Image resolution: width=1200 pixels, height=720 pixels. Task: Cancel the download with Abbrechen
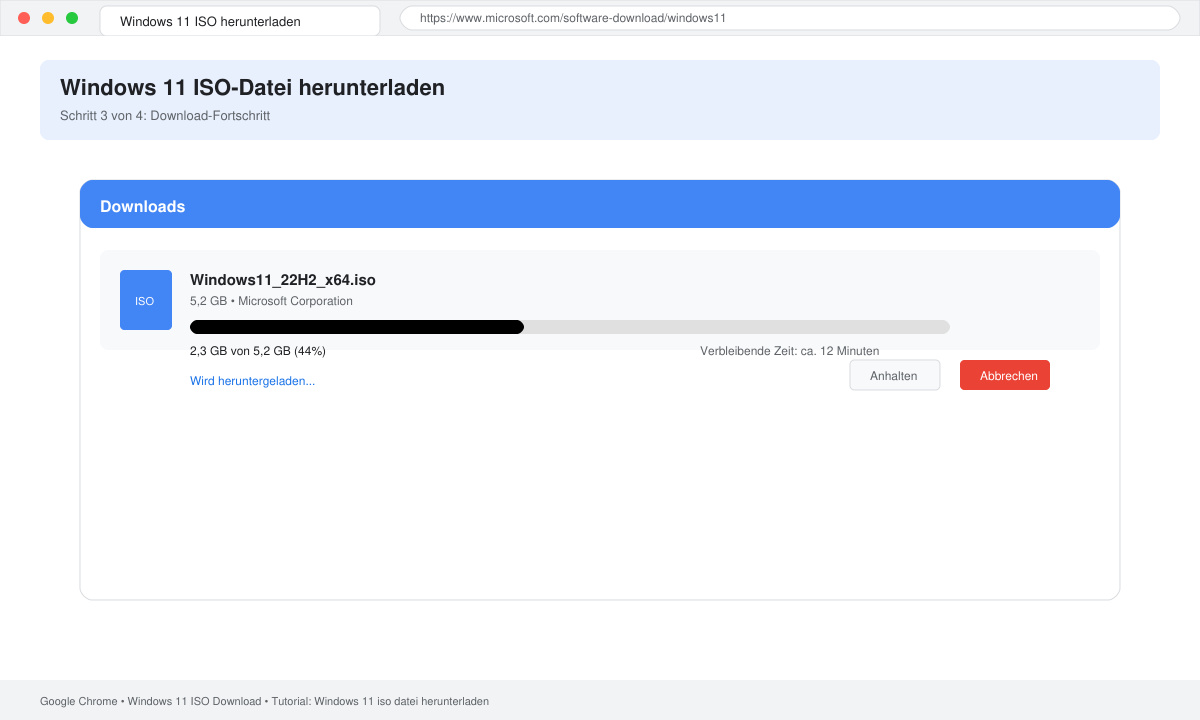click(1005, 375)
